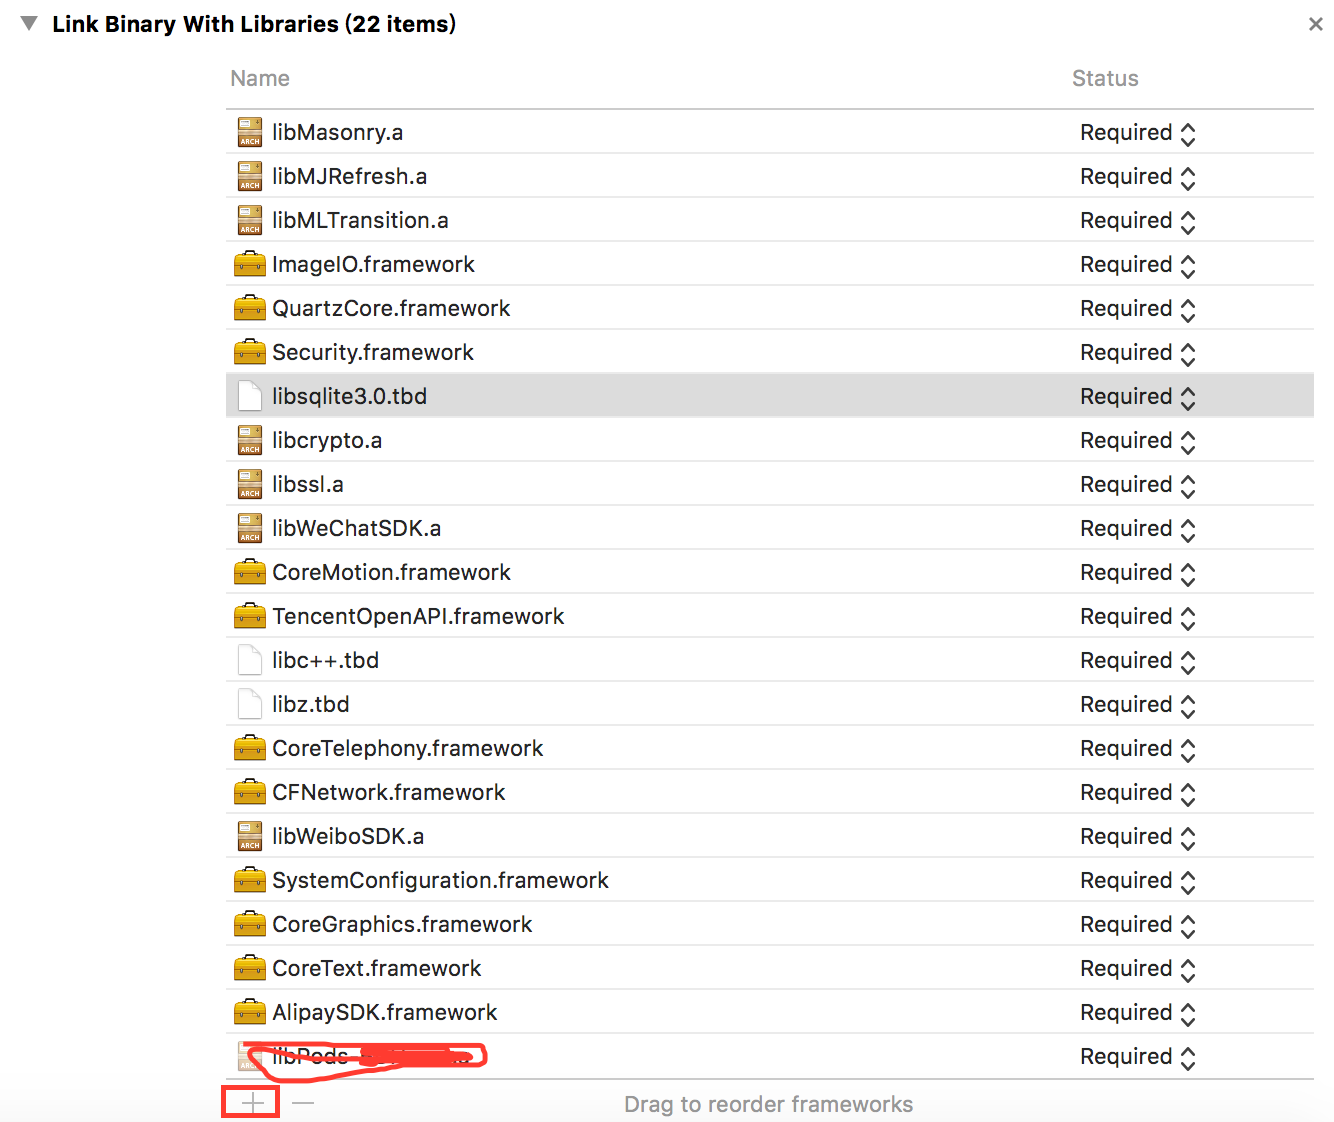The width and height of the screenshot is (1334, 1122).
Task: Select the CoreGraphics.framework name text
Action: pyautogui.click(x=402, y=924)
